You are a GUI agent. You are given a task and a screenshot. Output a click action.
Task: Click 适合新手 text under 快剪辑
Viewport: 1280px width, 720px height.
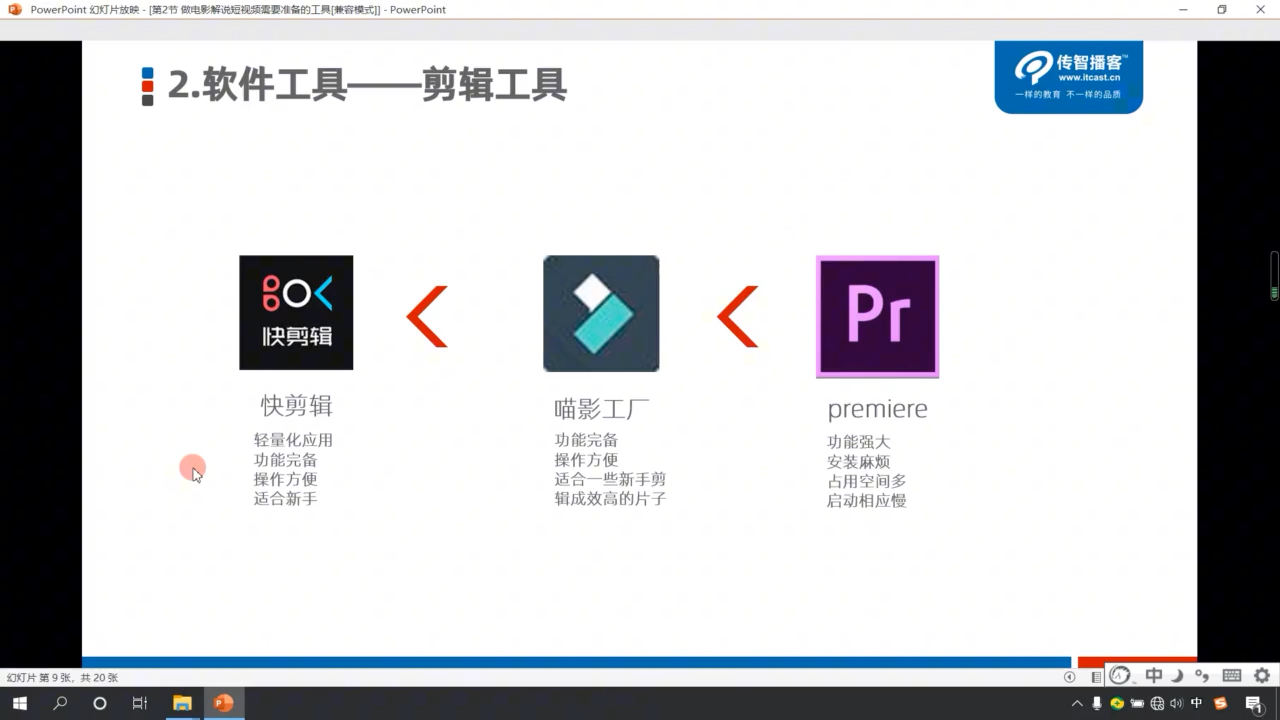(285, 498)
